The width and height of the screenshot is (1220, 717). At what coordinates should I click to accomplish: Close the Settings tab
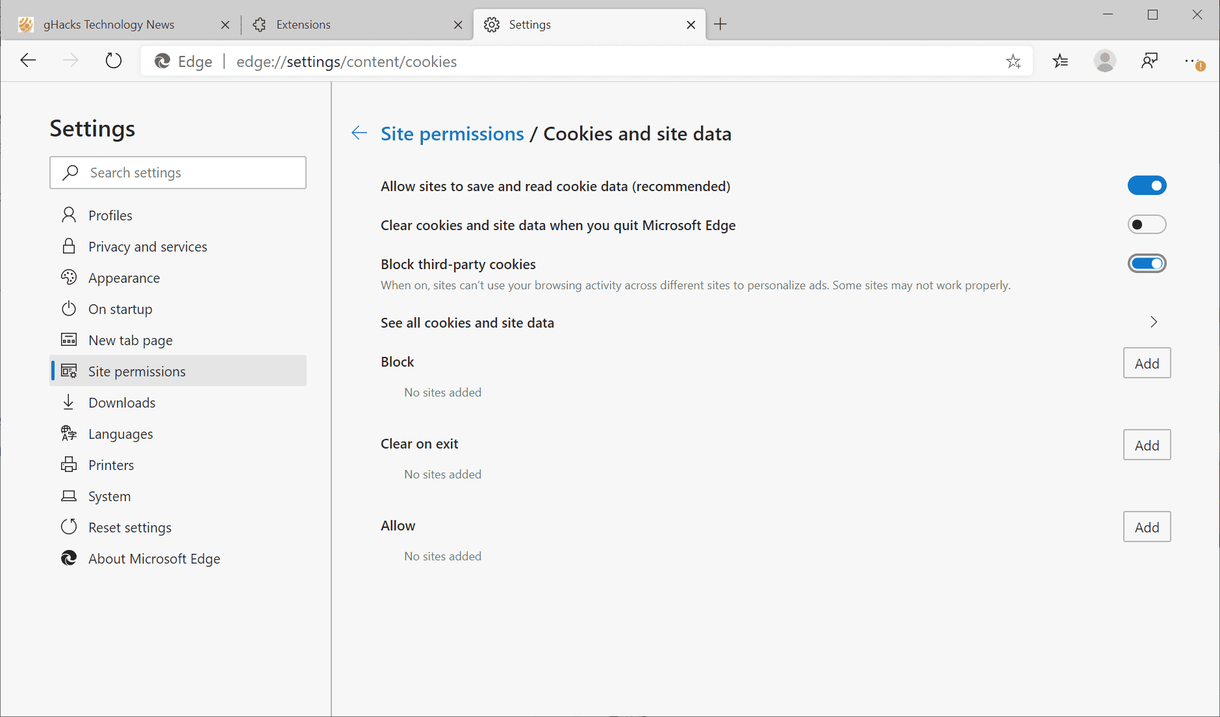point(691,24)
